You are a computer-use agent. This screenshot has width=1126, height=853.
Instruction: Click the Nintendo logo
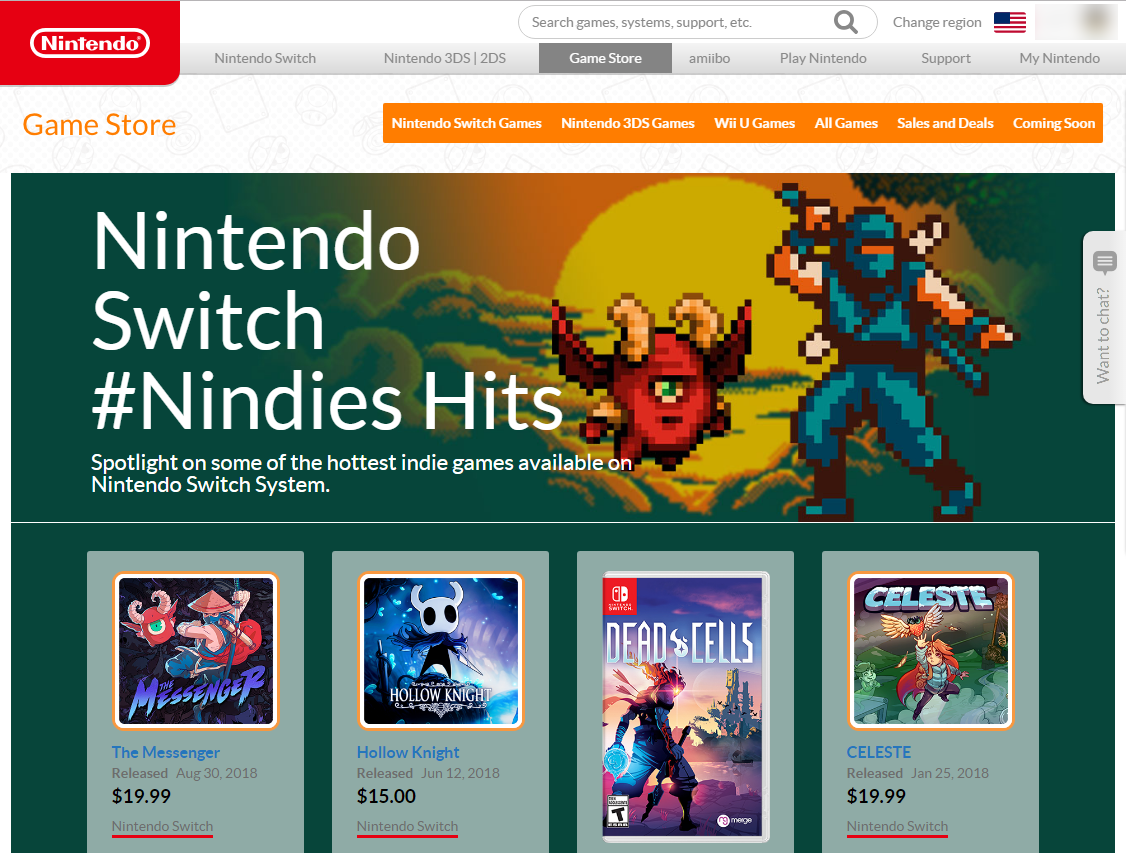pyautogui.click(x=90, y=43)
